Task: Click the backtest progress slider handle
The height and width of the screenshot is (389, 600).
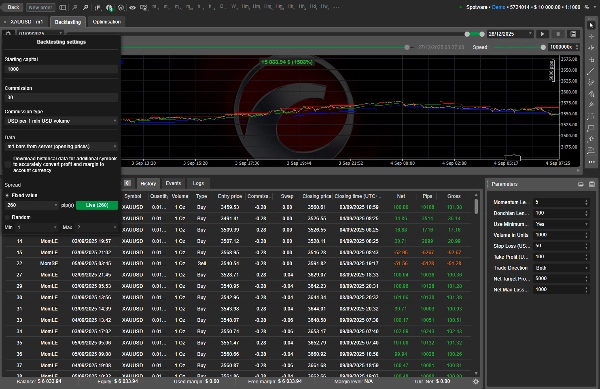Action: click(x=407, y=47)
